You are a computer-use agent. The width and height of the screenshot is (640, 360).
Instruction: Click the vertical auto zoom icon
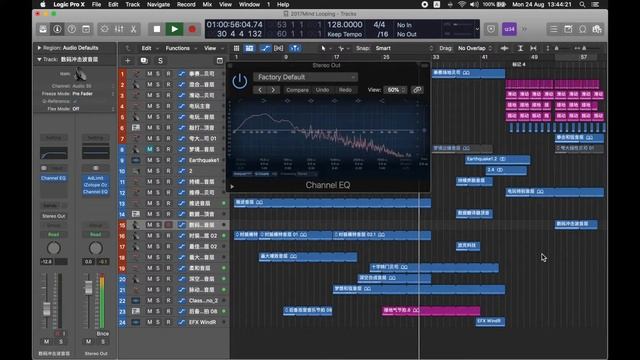[x=520, y=48]
